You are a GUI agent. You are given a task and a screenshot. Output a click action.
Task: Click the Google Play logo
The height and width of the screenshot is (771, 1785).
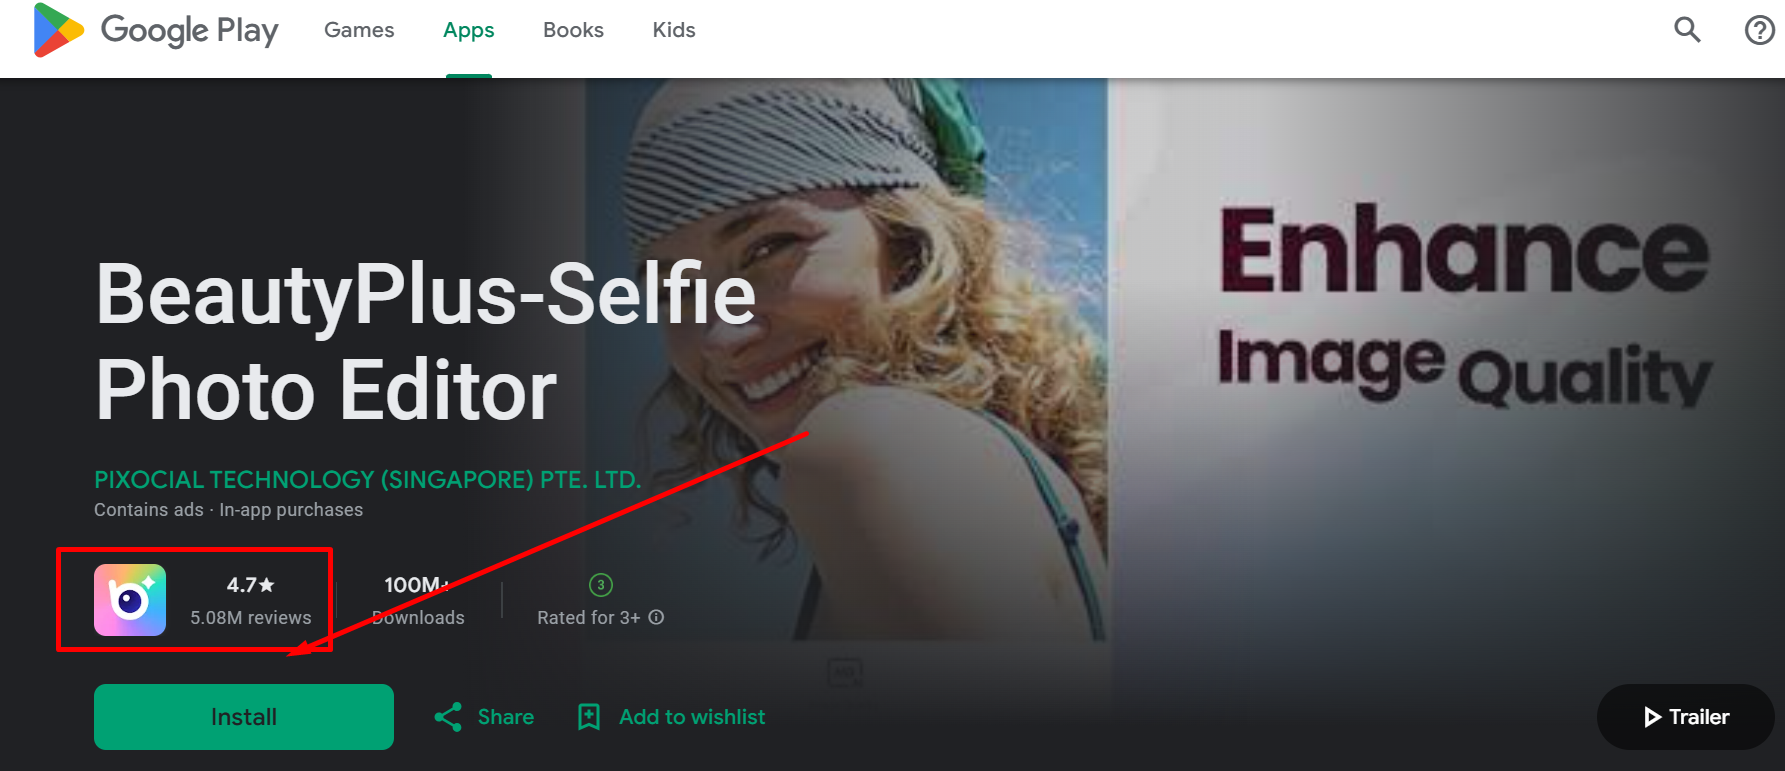[155, 30]
